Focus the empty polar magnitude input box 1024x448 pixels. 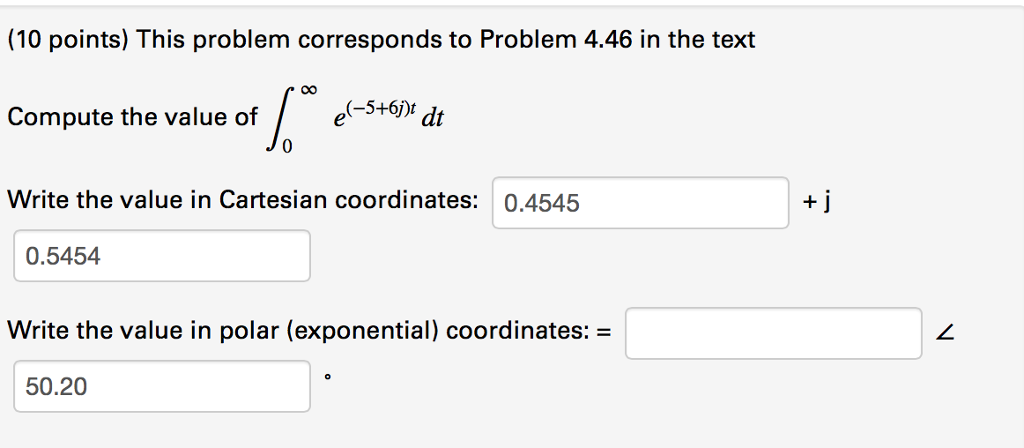point(773,333)
